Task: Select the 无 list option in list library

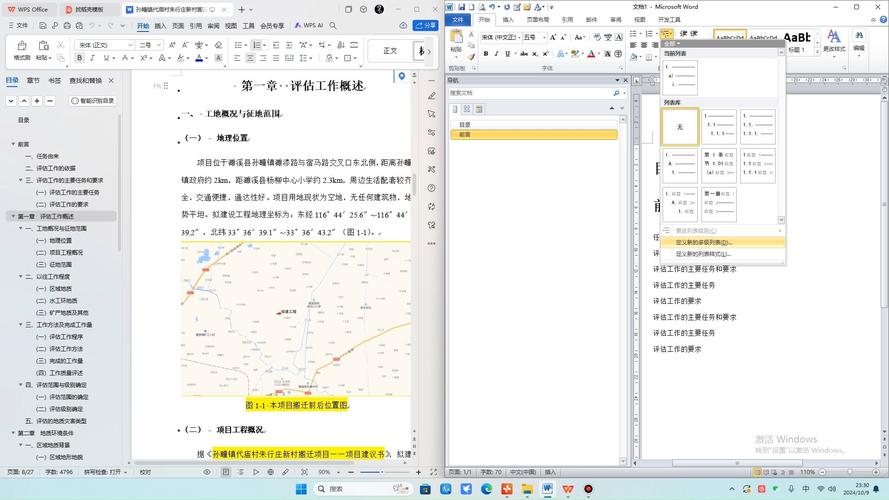Action: tap(680, 127)
